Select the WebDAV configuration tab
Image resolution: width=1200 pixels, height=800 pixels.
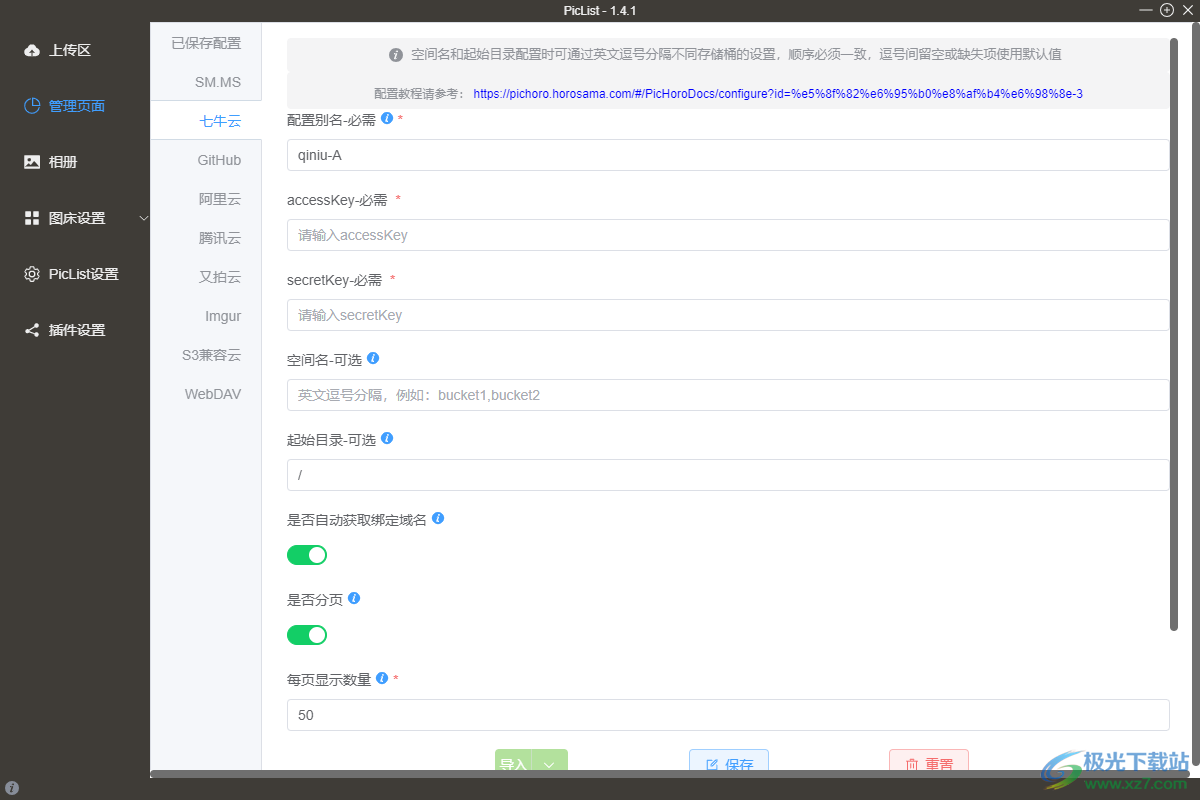tap(212, 394)
